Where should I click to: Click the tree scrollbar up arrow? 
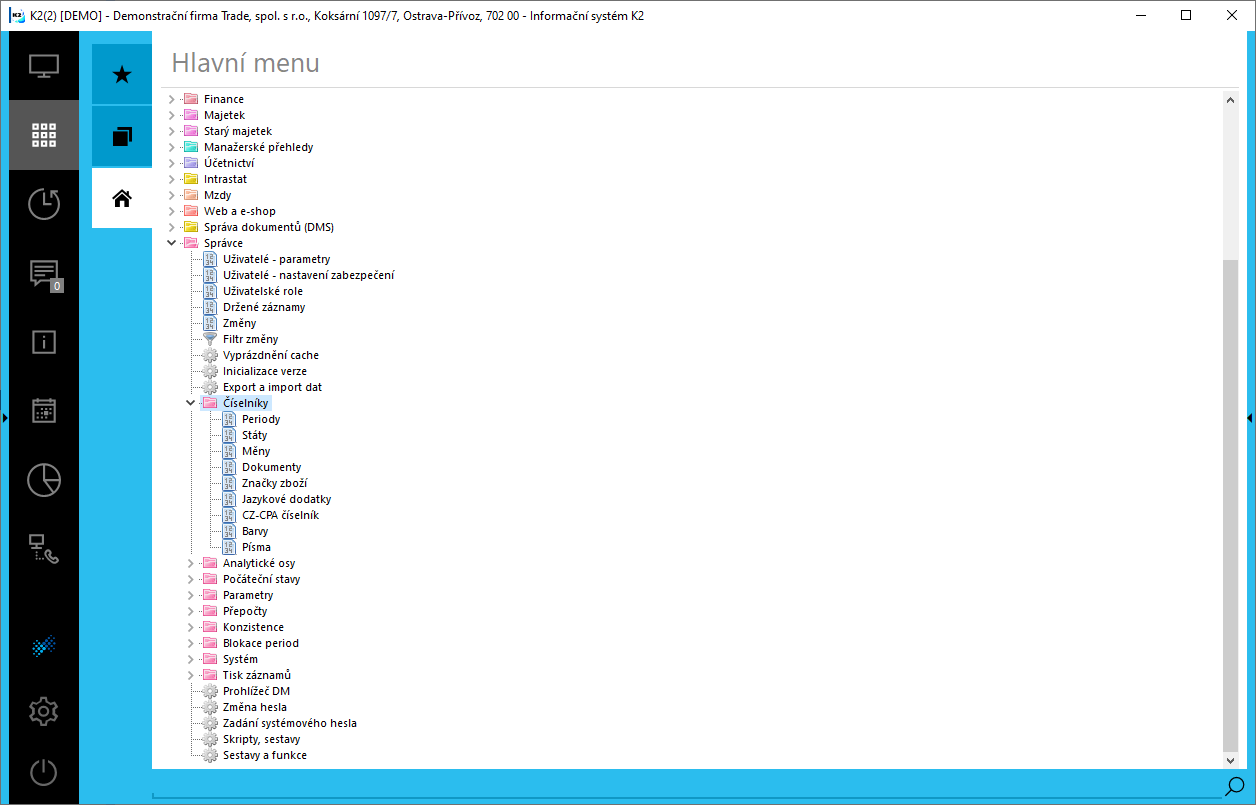(x=1231, y=98)
